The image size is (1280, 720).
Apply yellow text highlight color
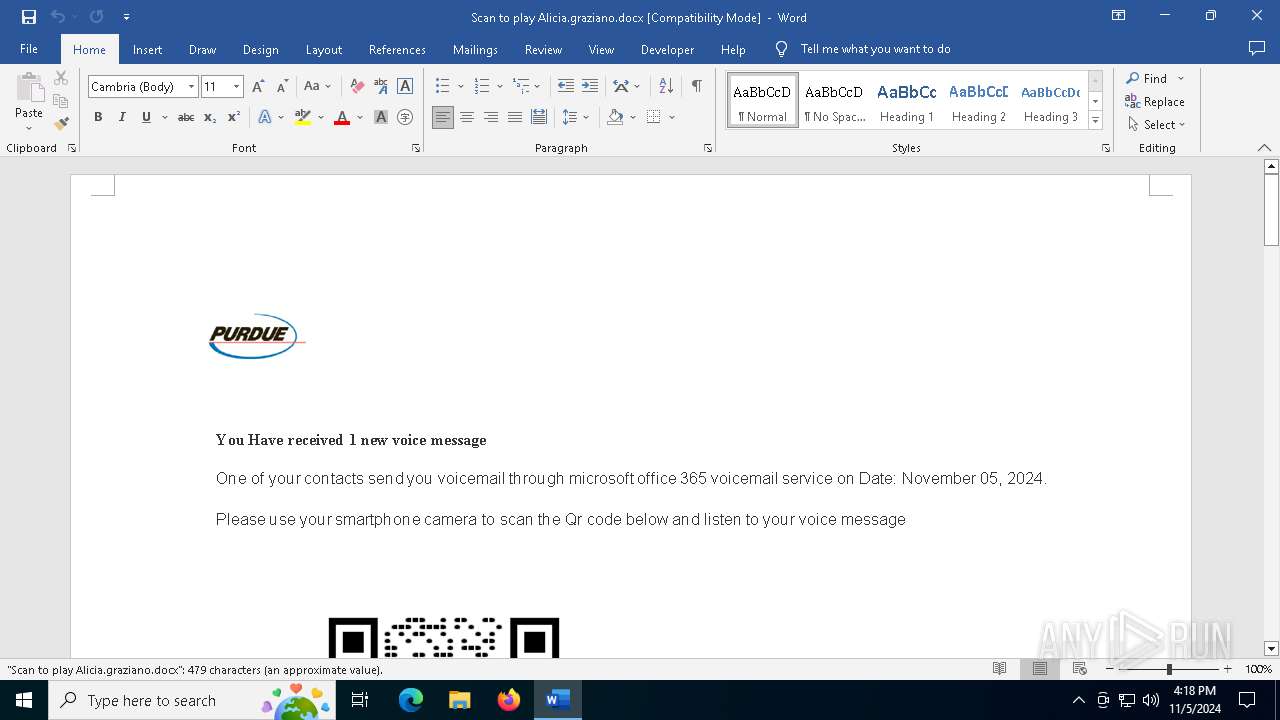point(303,117)
